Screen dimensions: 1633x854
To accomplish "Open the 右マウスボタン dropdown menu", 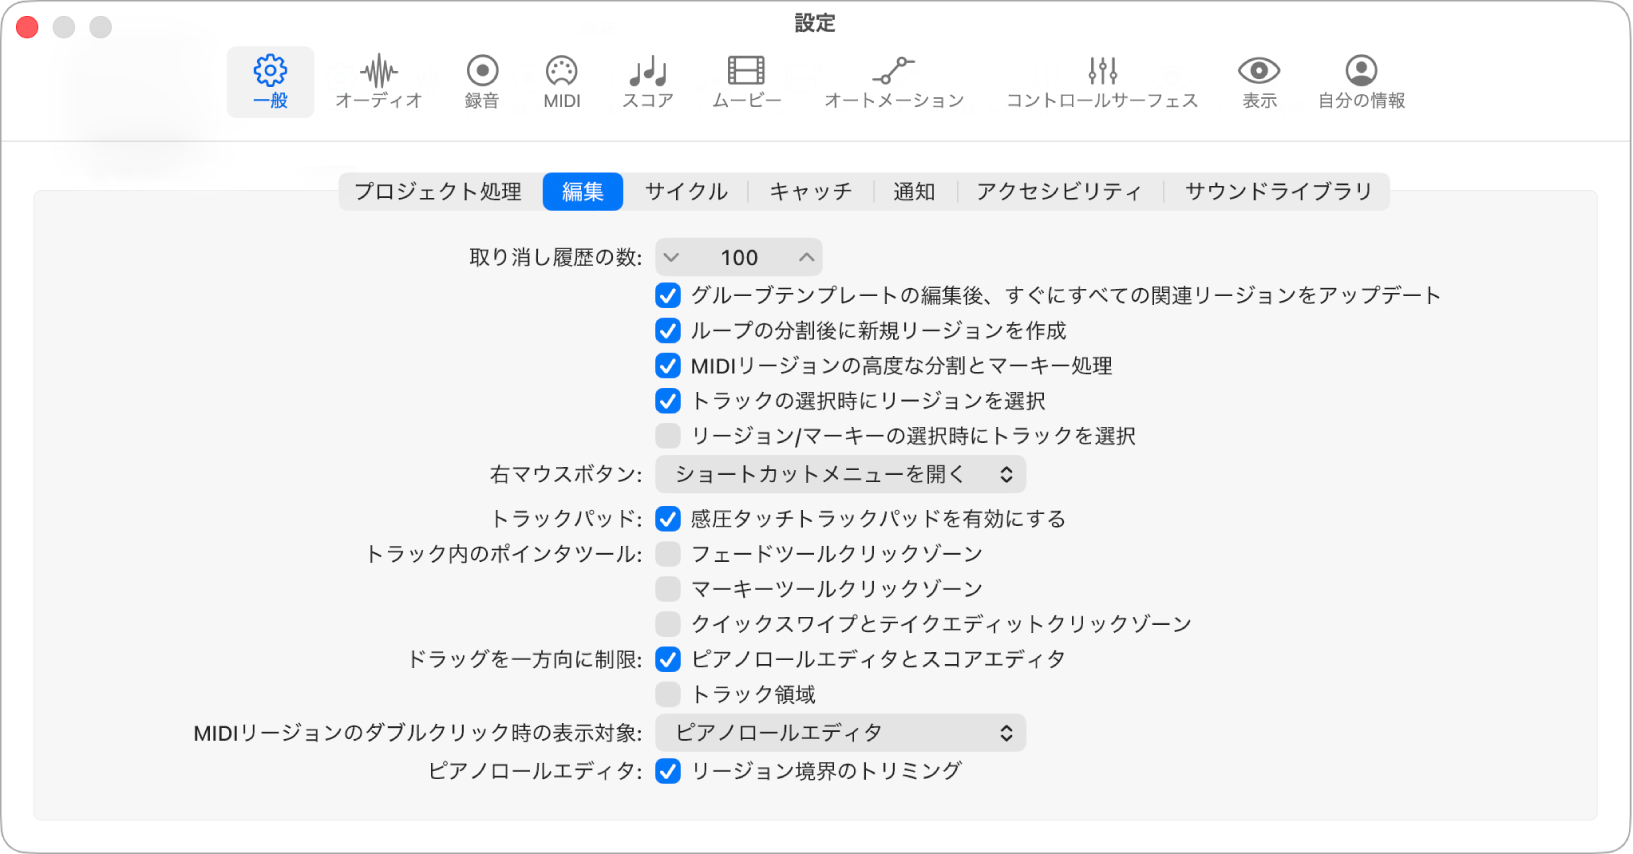I will (x=841, y=474).
